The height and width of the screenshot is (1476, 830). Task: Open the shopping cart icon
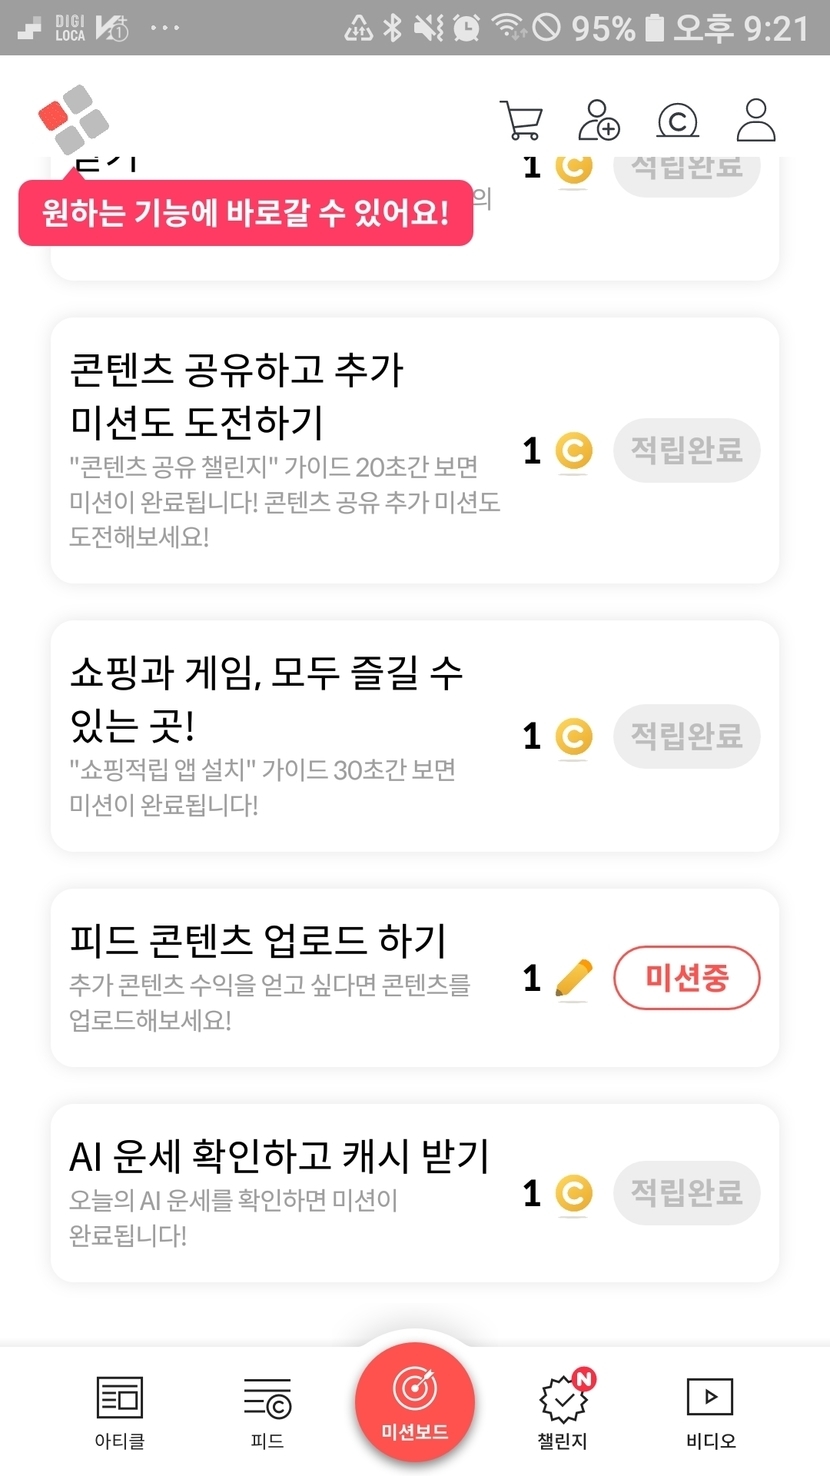520,121
